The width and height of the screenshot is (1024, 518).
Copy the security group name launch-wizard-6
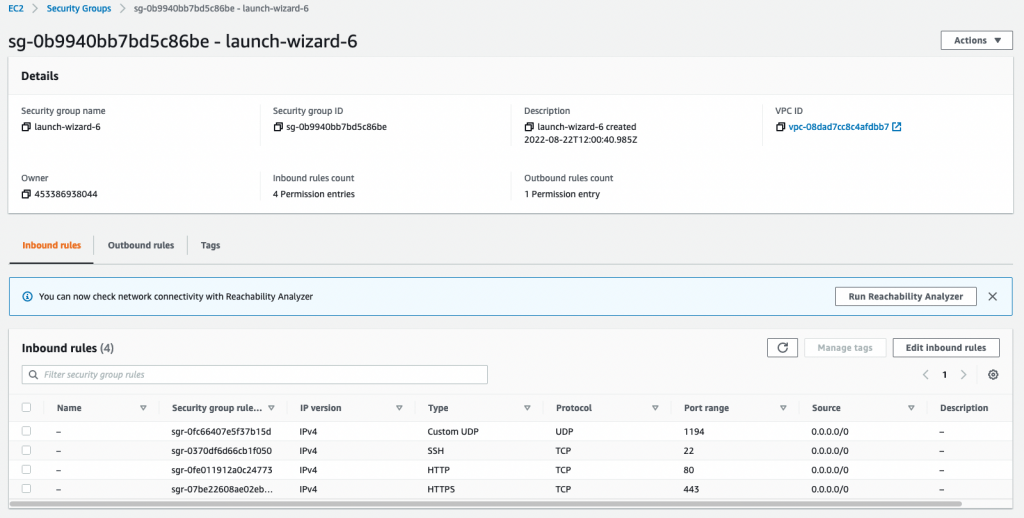26,127
